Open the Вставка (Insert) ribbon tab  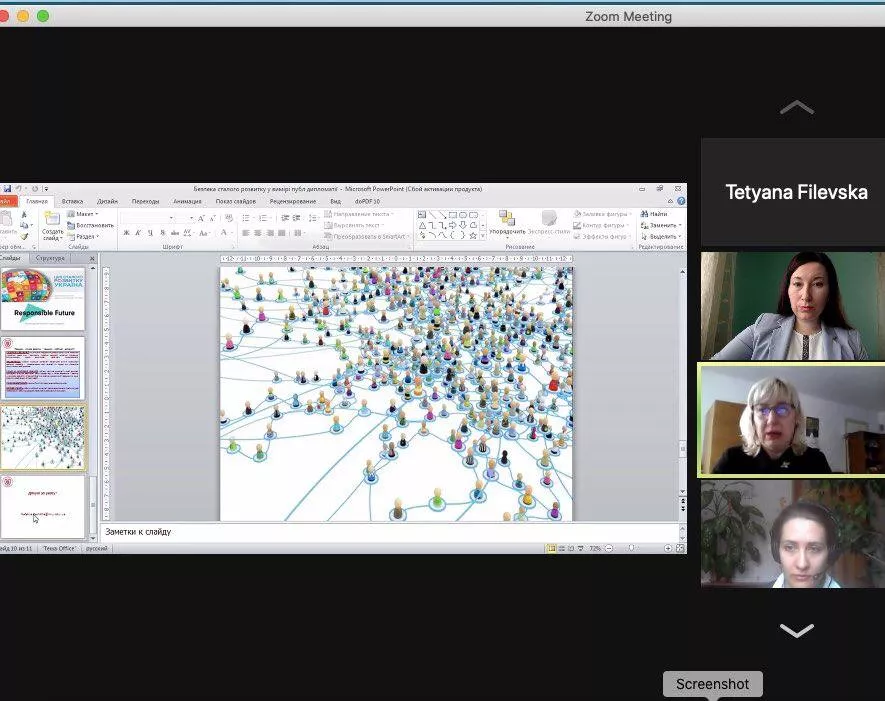72,201
